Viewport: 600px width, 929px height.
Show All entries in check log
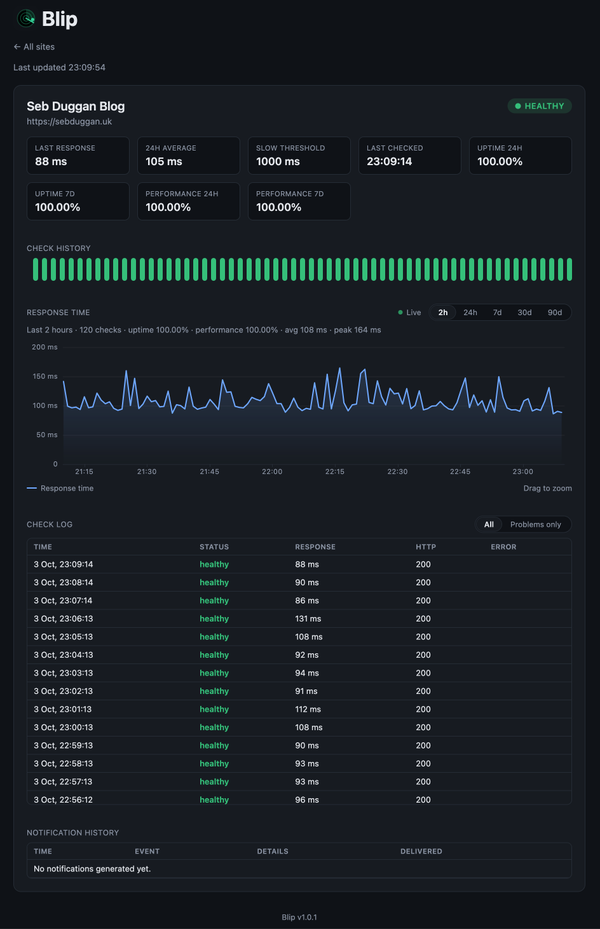489,524
